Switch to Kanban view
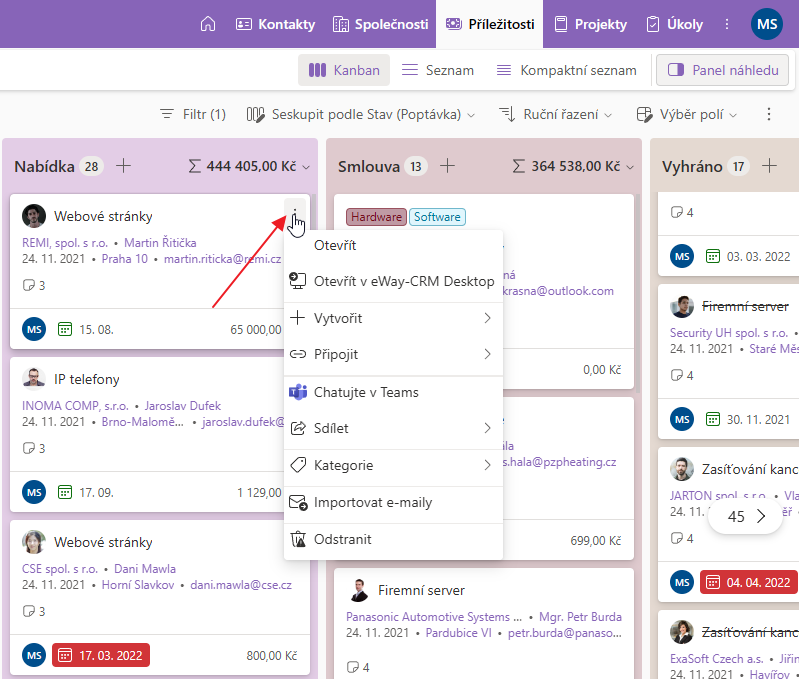This screenshot has height=679, width=799. point(344,70)
